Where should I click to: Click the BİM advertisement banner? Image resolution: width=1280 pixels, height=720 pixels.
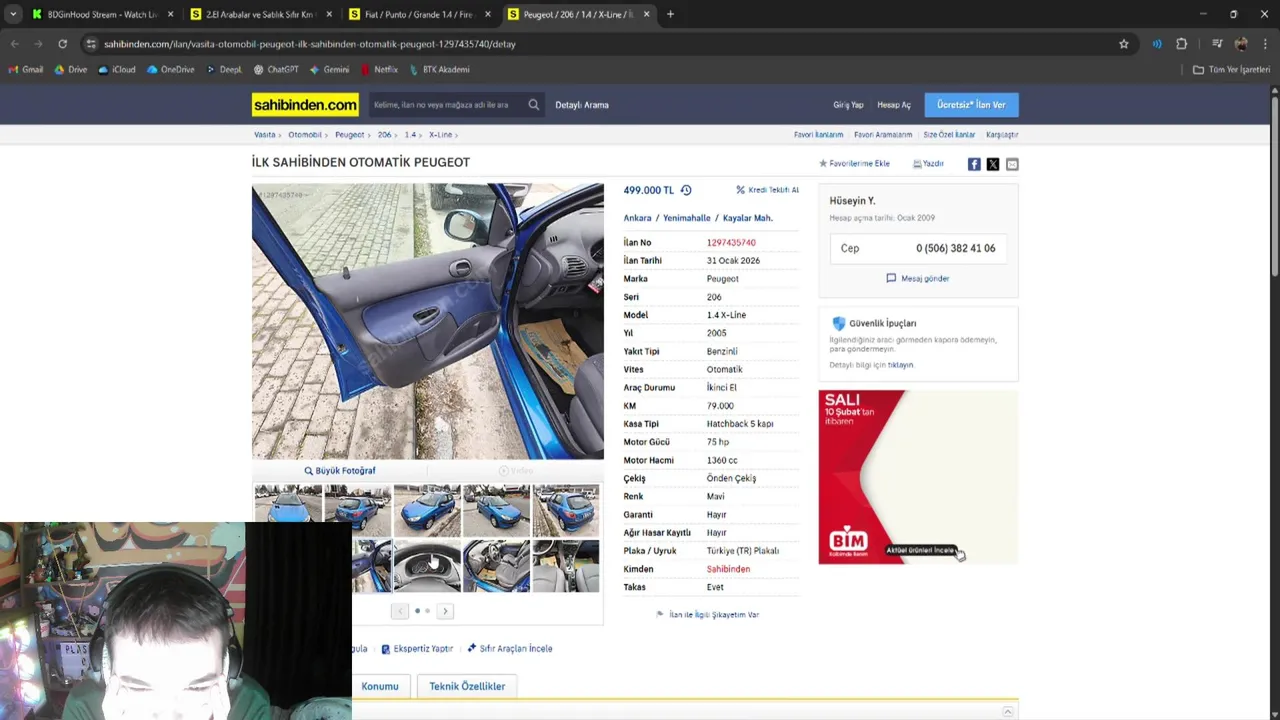click(918, 477)
